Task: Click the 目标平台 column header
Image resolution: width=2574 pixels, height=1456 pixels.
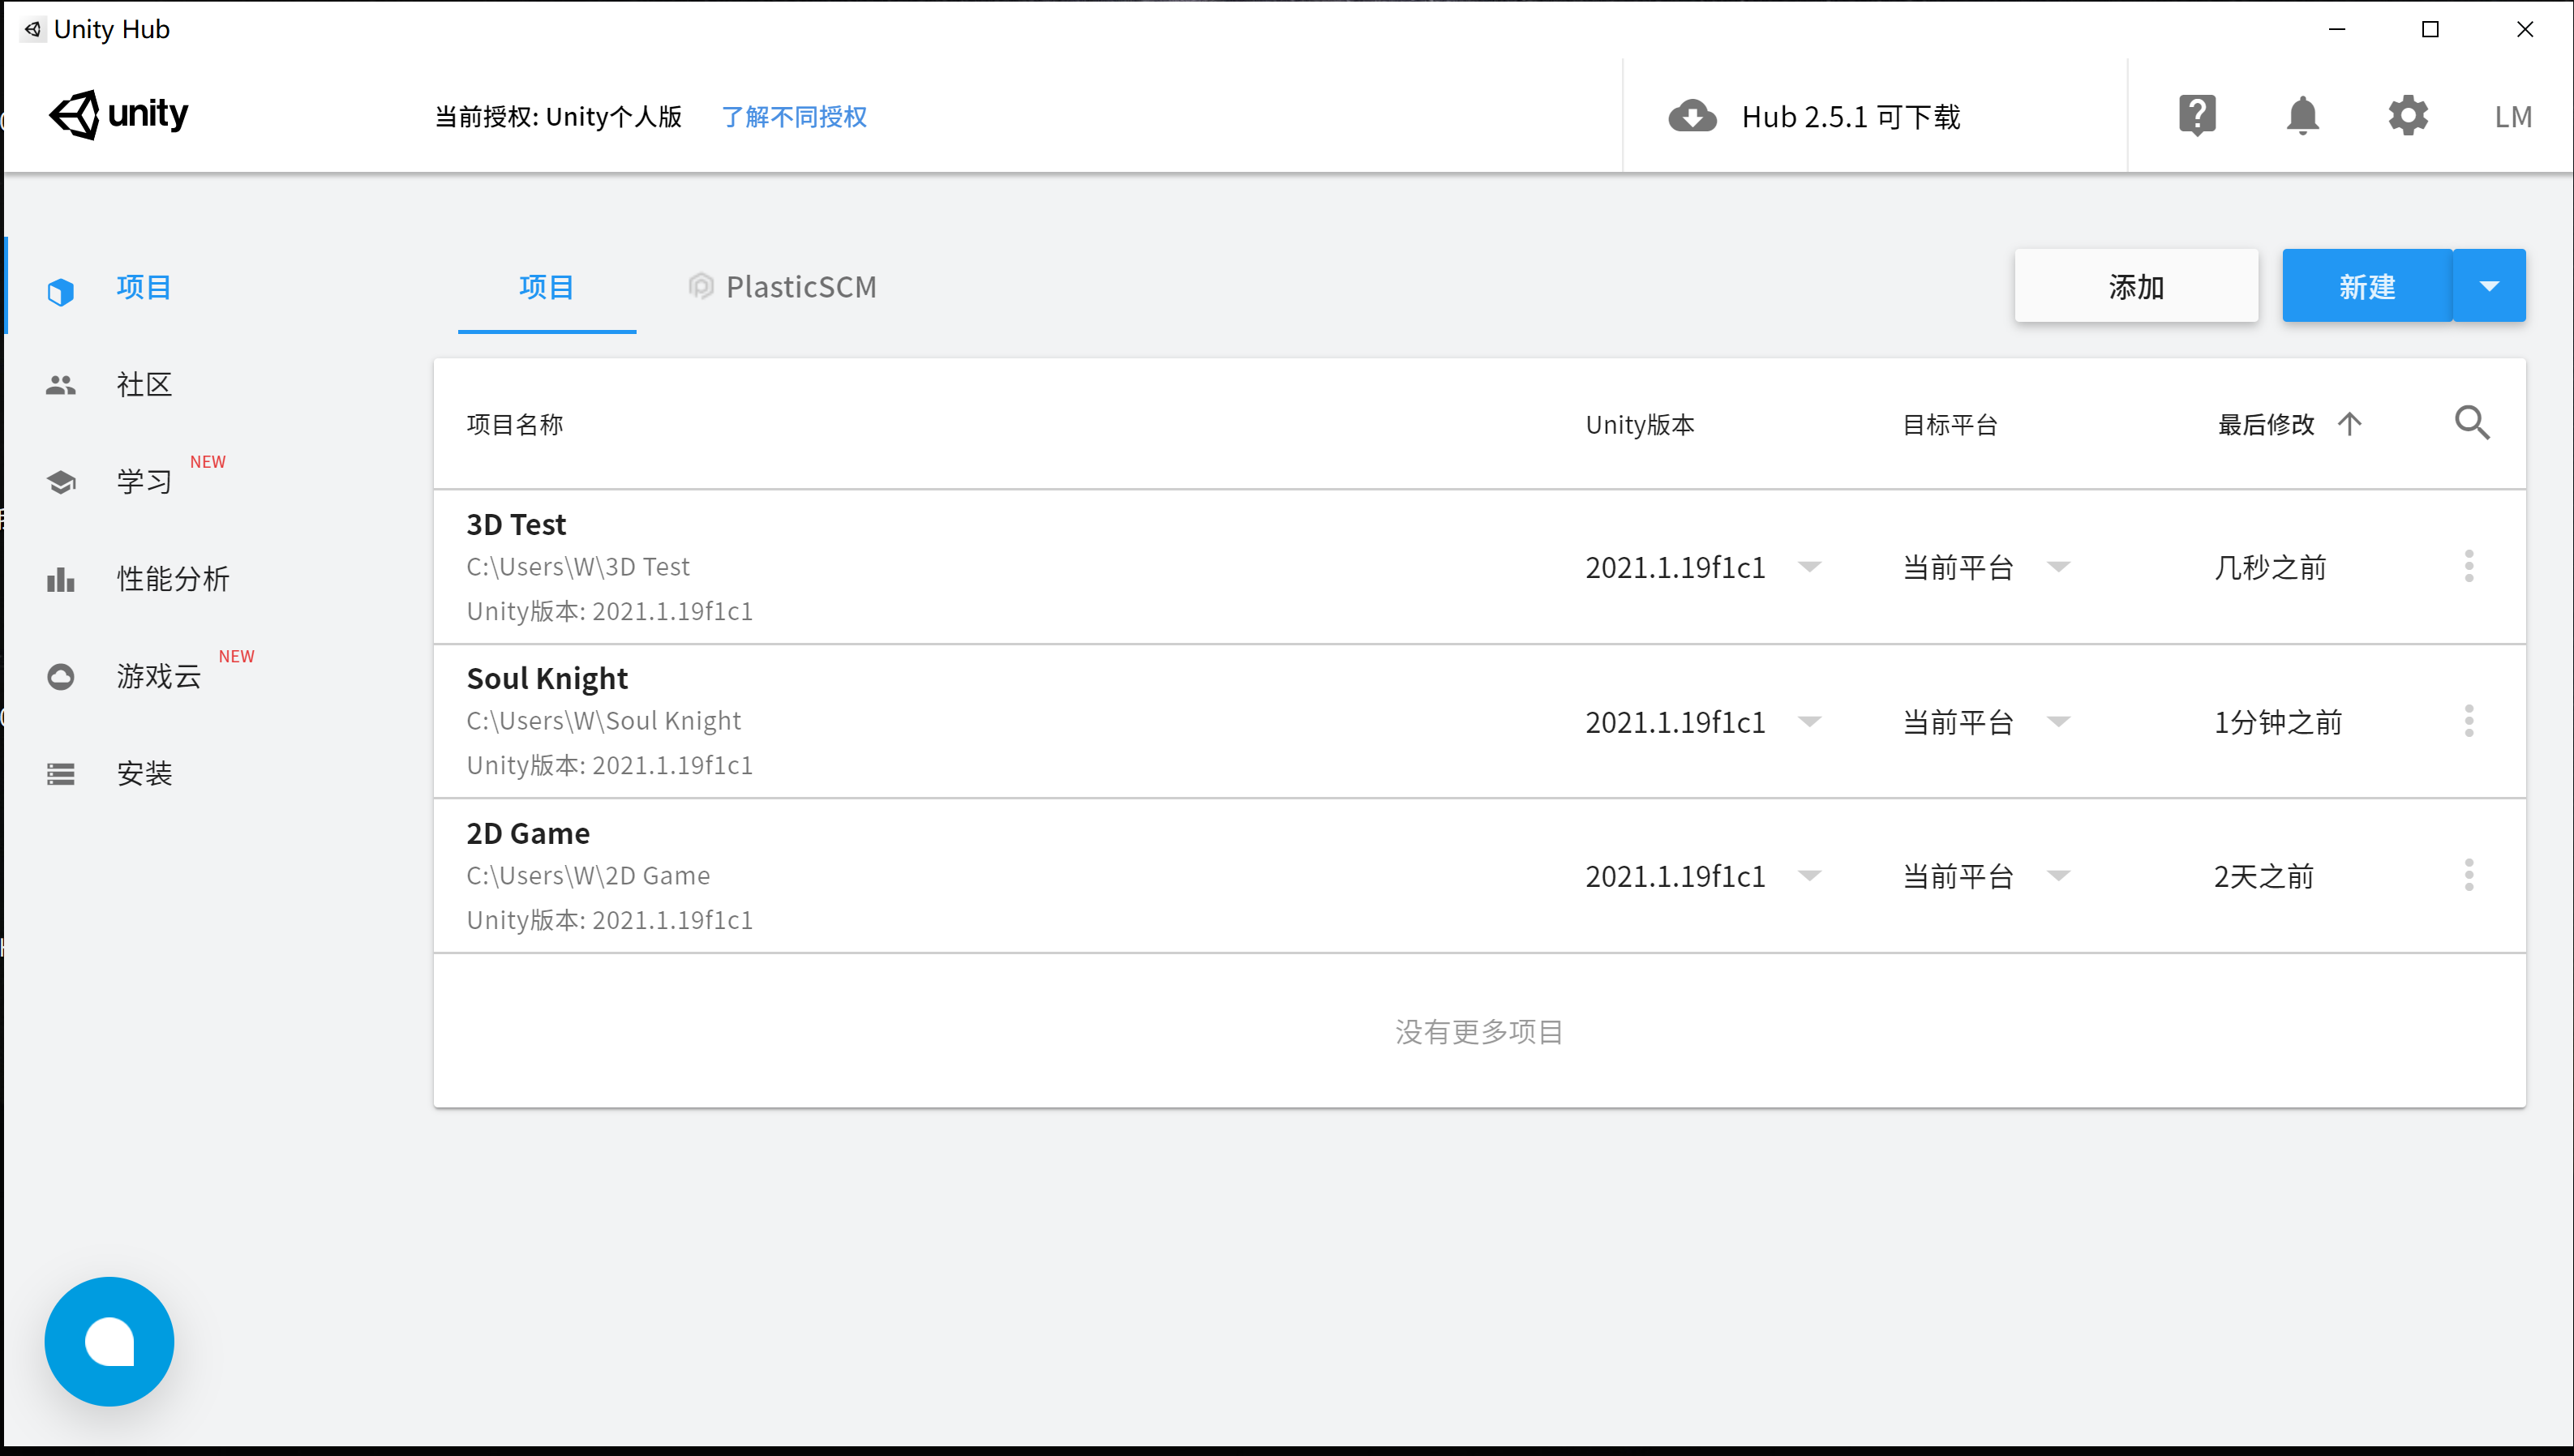Action: pos(1950,425)
